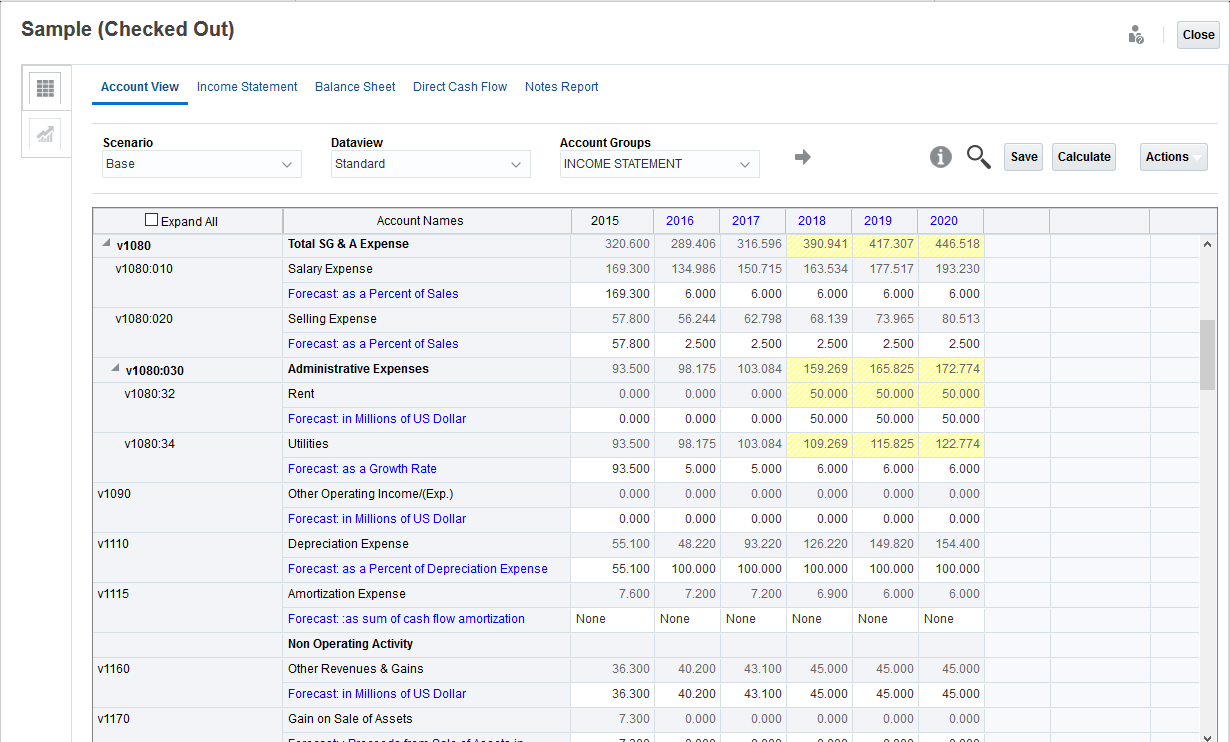This screenshot has width=1230, height=742.
Task: Open the information icon near Save
Action: click(x=940, y=157)
